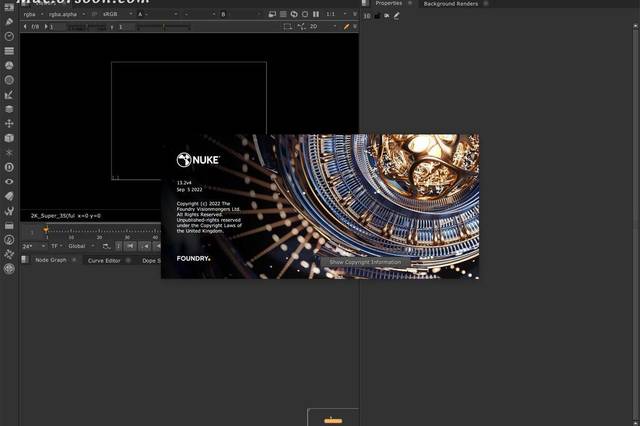Open the B input dropdown
The width and height of the screenshot is (640, 426).
(x=241, y=14)
